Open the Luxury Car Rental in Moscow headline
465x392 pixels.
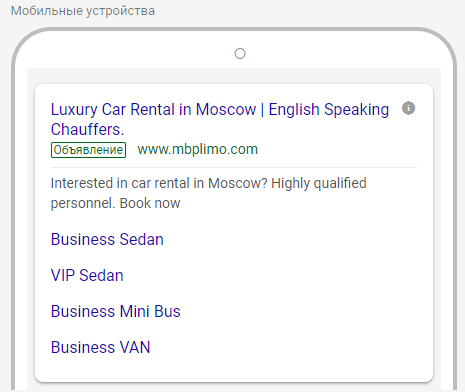coord(220,119)
